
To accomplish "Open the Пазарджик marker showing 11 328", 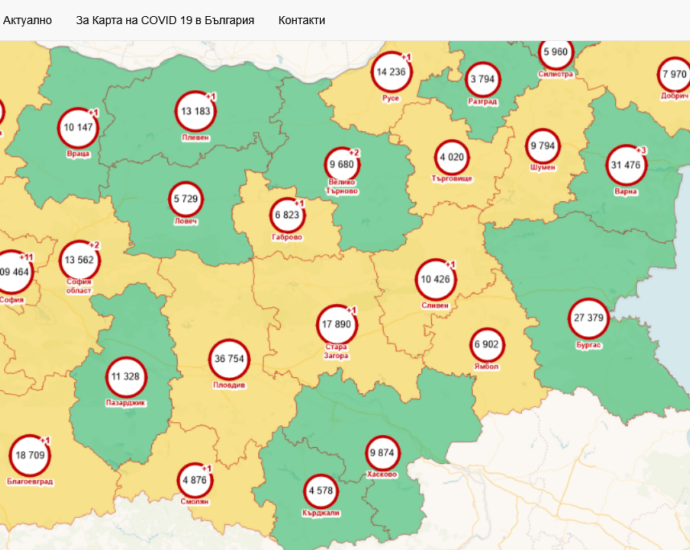I will pyautogui.click(x=125, y=377).
